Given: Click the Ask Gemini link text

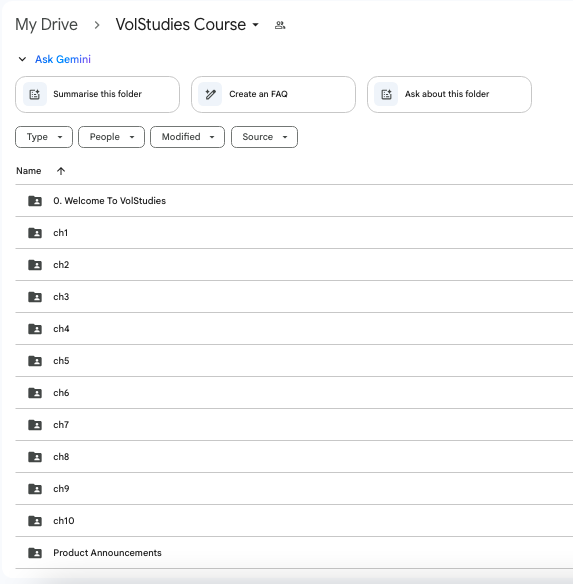Looking at the screenshot, I should point(63,59).
